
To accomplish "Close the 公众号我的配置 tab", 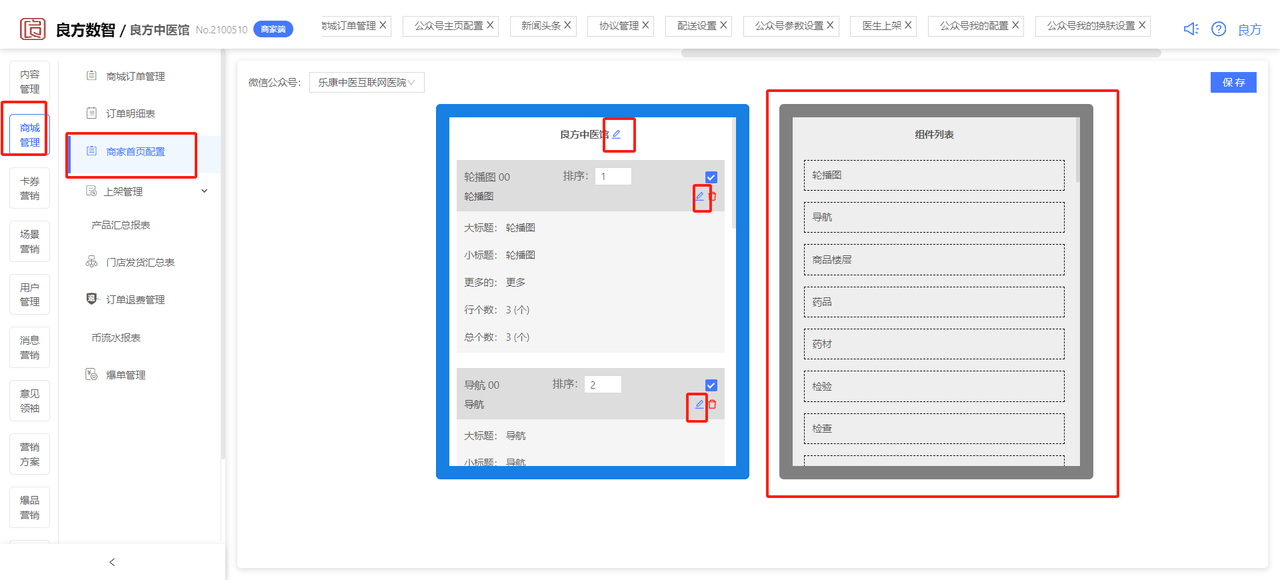I will (x=1016, y=25).
